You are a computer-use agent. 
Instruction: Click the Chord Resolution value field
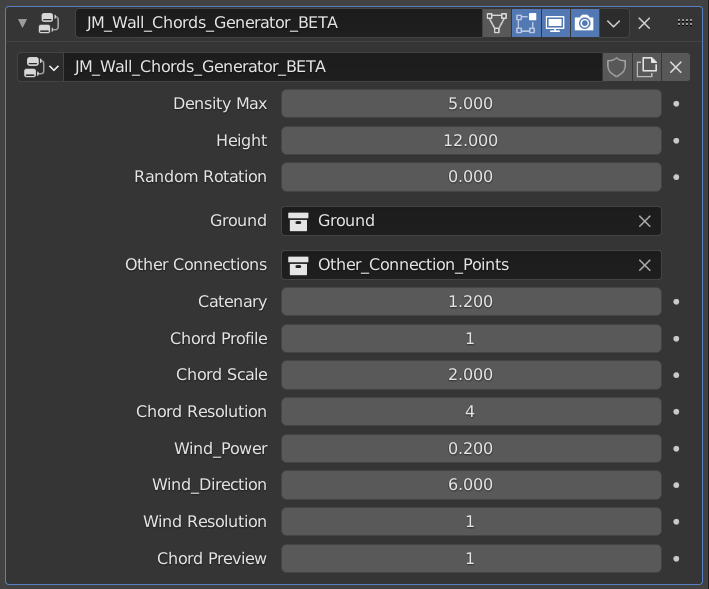pyautogui.click(x=471, y=412)
